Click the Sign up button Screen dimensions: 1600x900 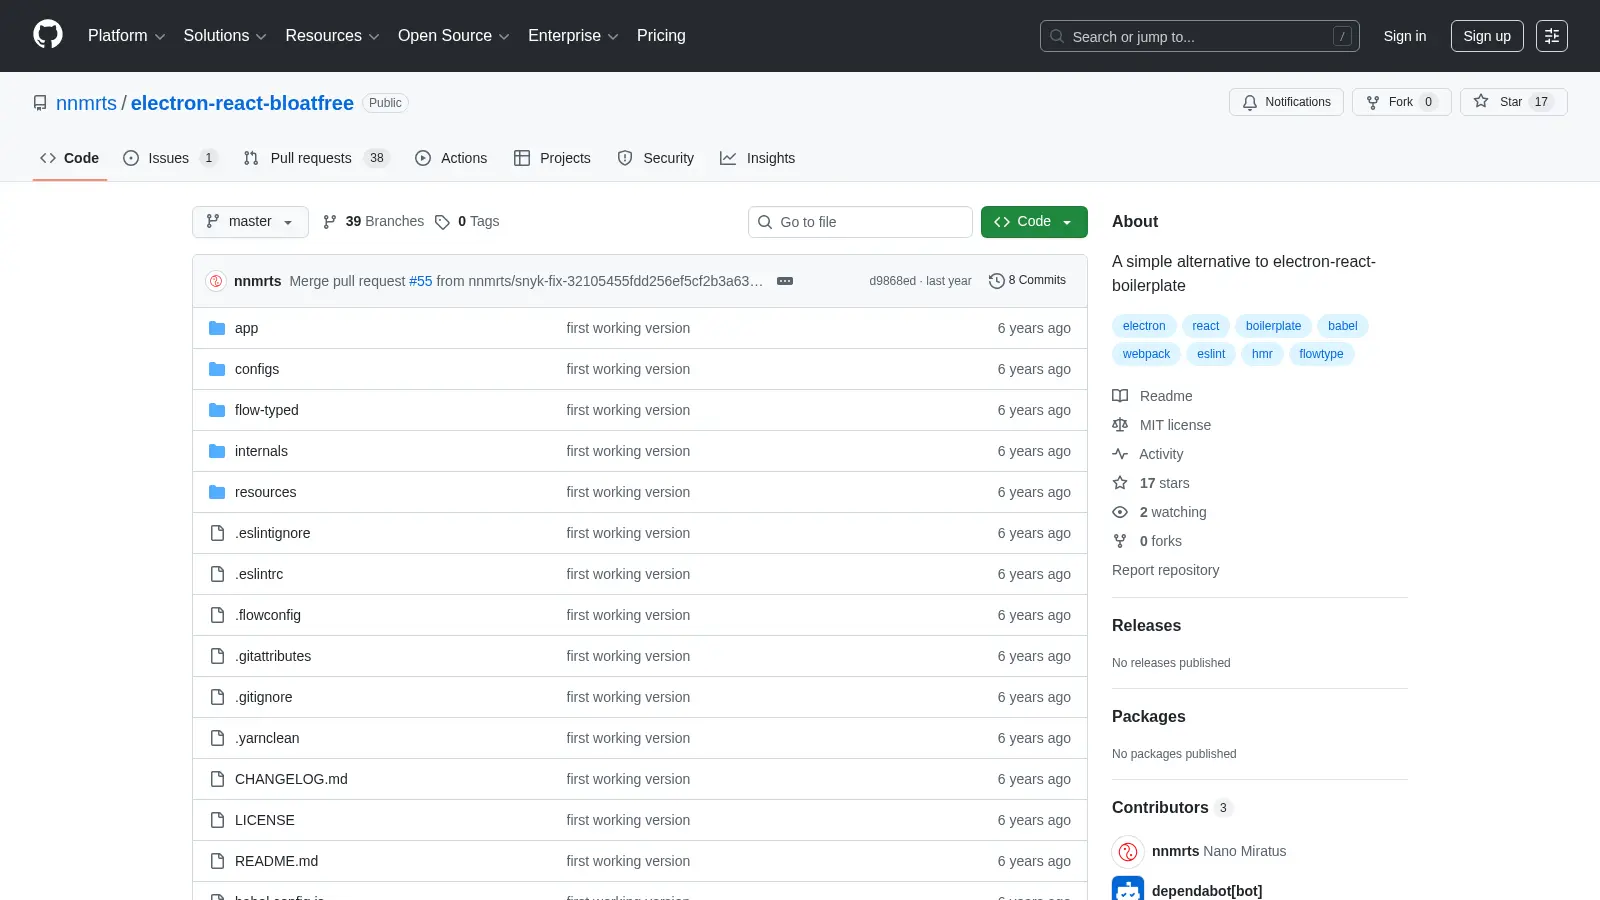(1487, 36)
